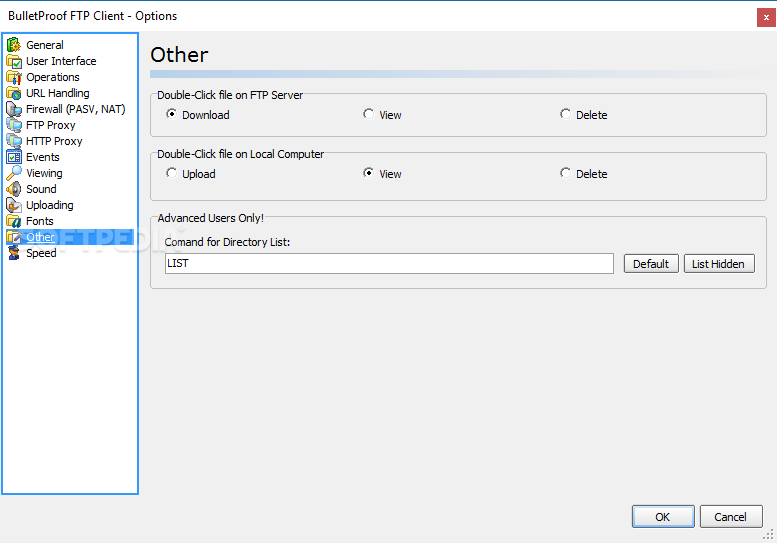This screenshot has width=777, height=543.
Task: Click the FTP Proxy monitor icon
Action: (14, 125)
